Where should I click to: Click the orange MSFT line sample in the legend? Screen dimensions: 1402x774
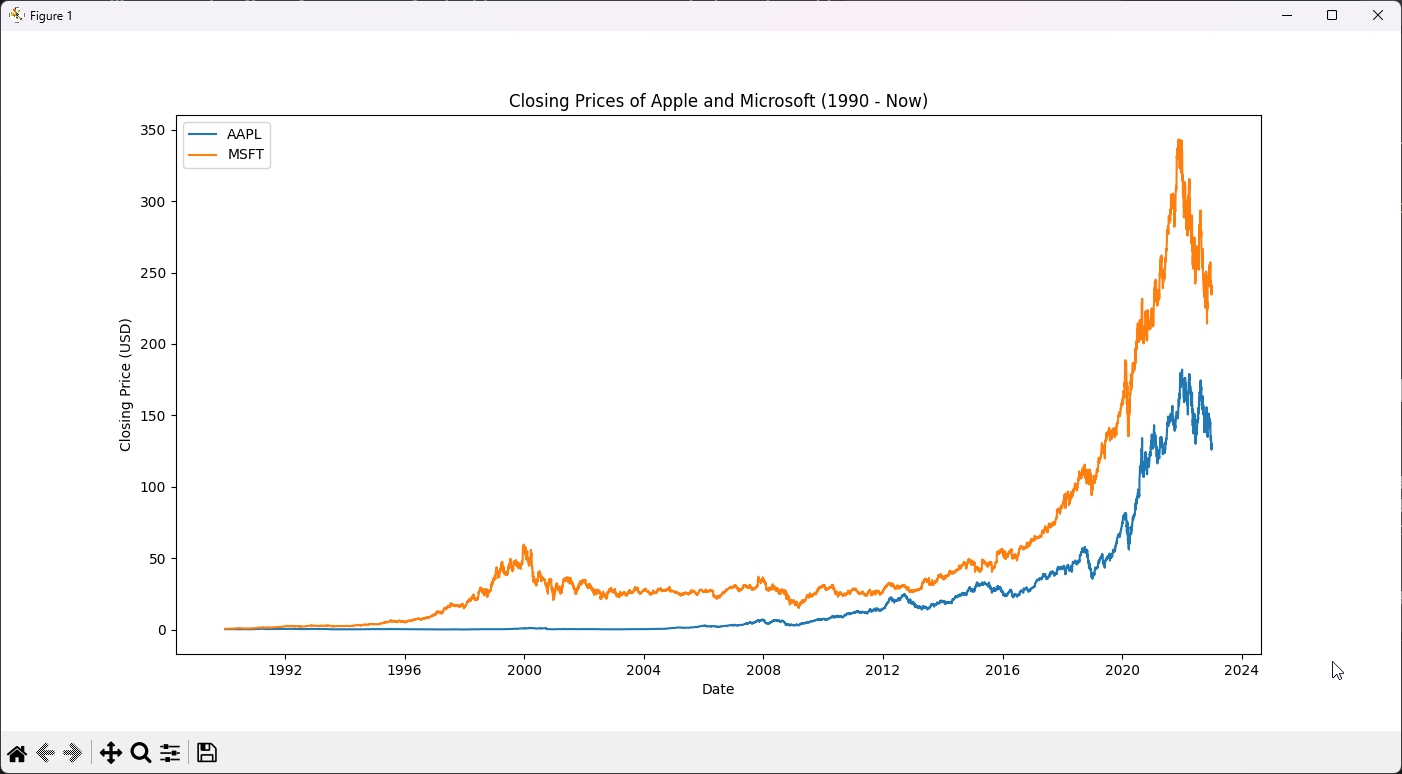[x=203, y=154]
